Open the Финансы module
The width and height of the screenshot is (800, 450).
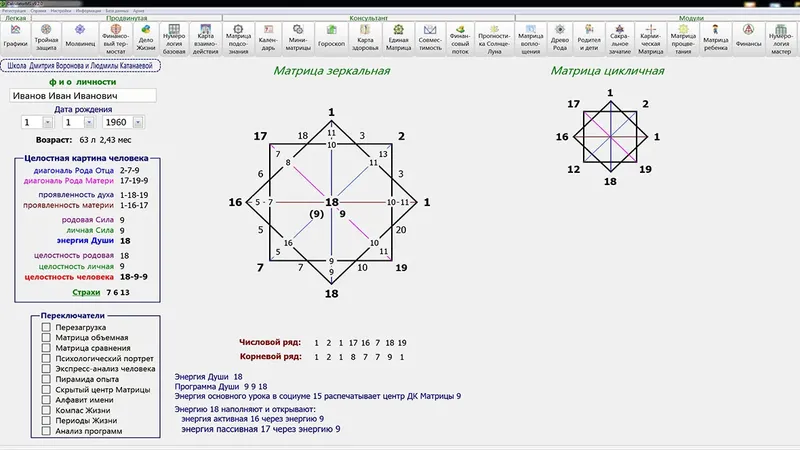[748, 39]
